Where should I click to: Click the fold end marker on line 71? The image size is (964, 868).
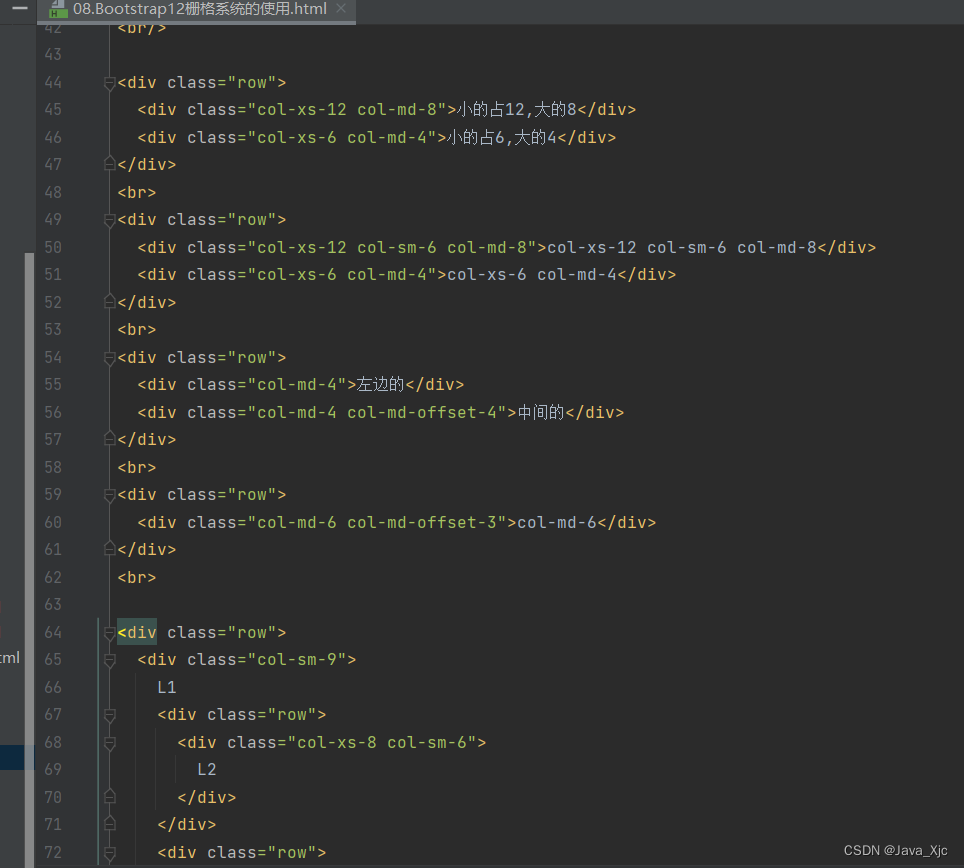pyautogui.click(x=109, y=824)
